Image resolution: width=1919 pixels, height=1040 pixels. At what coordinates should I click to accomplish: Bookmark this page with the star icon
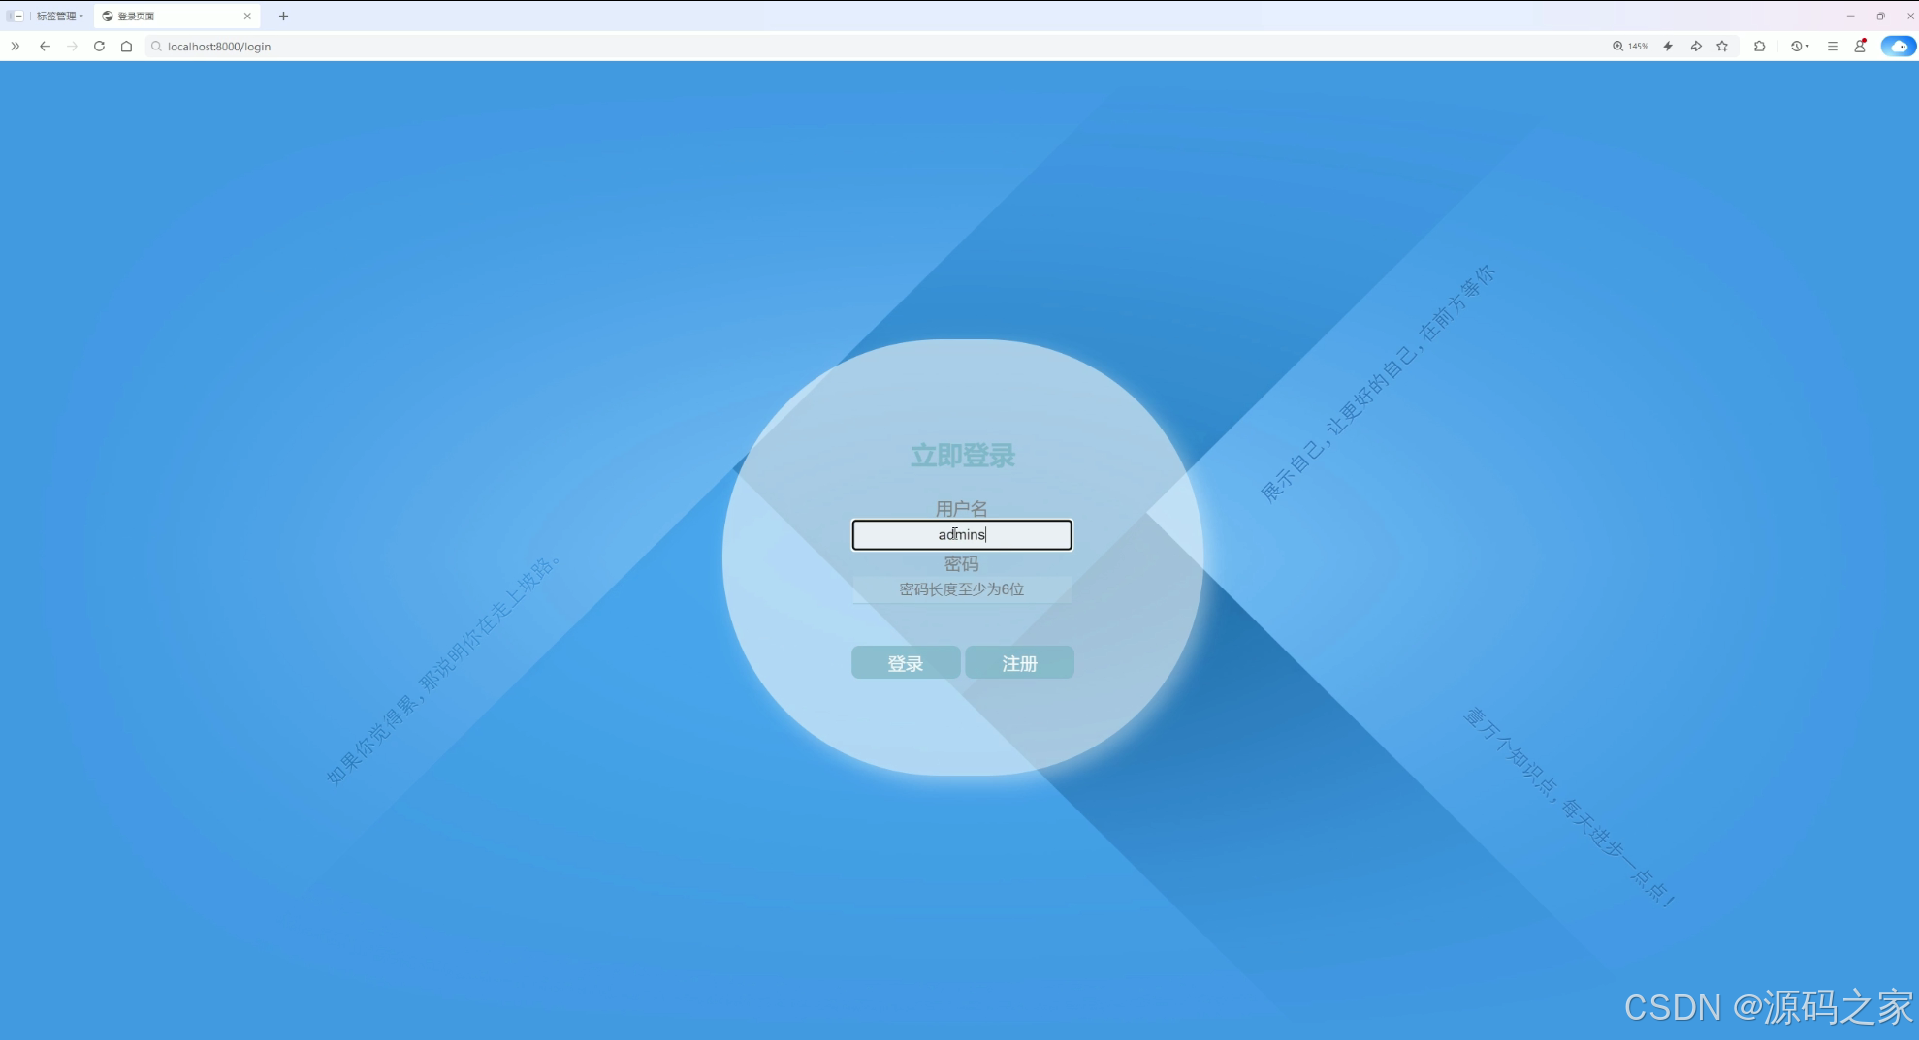[x=1722, y=46]
